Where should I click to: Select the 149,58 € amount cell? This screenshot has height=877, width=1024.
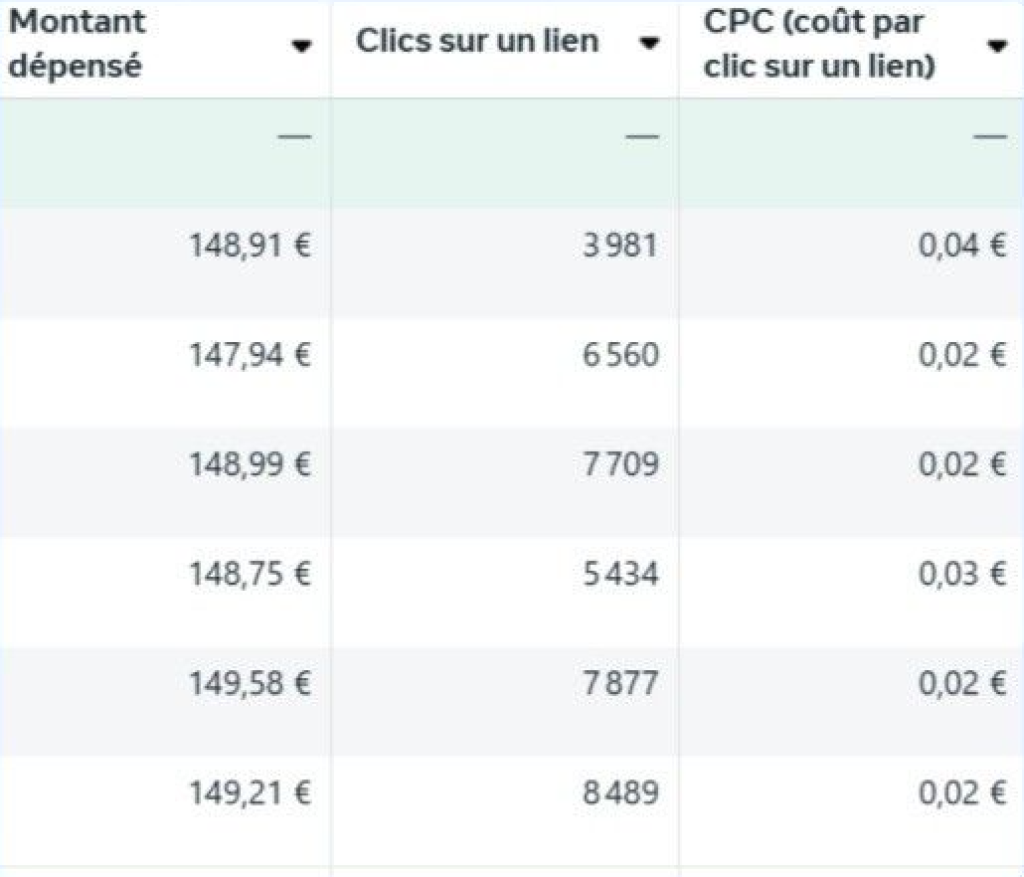click(x=250, y=684)
